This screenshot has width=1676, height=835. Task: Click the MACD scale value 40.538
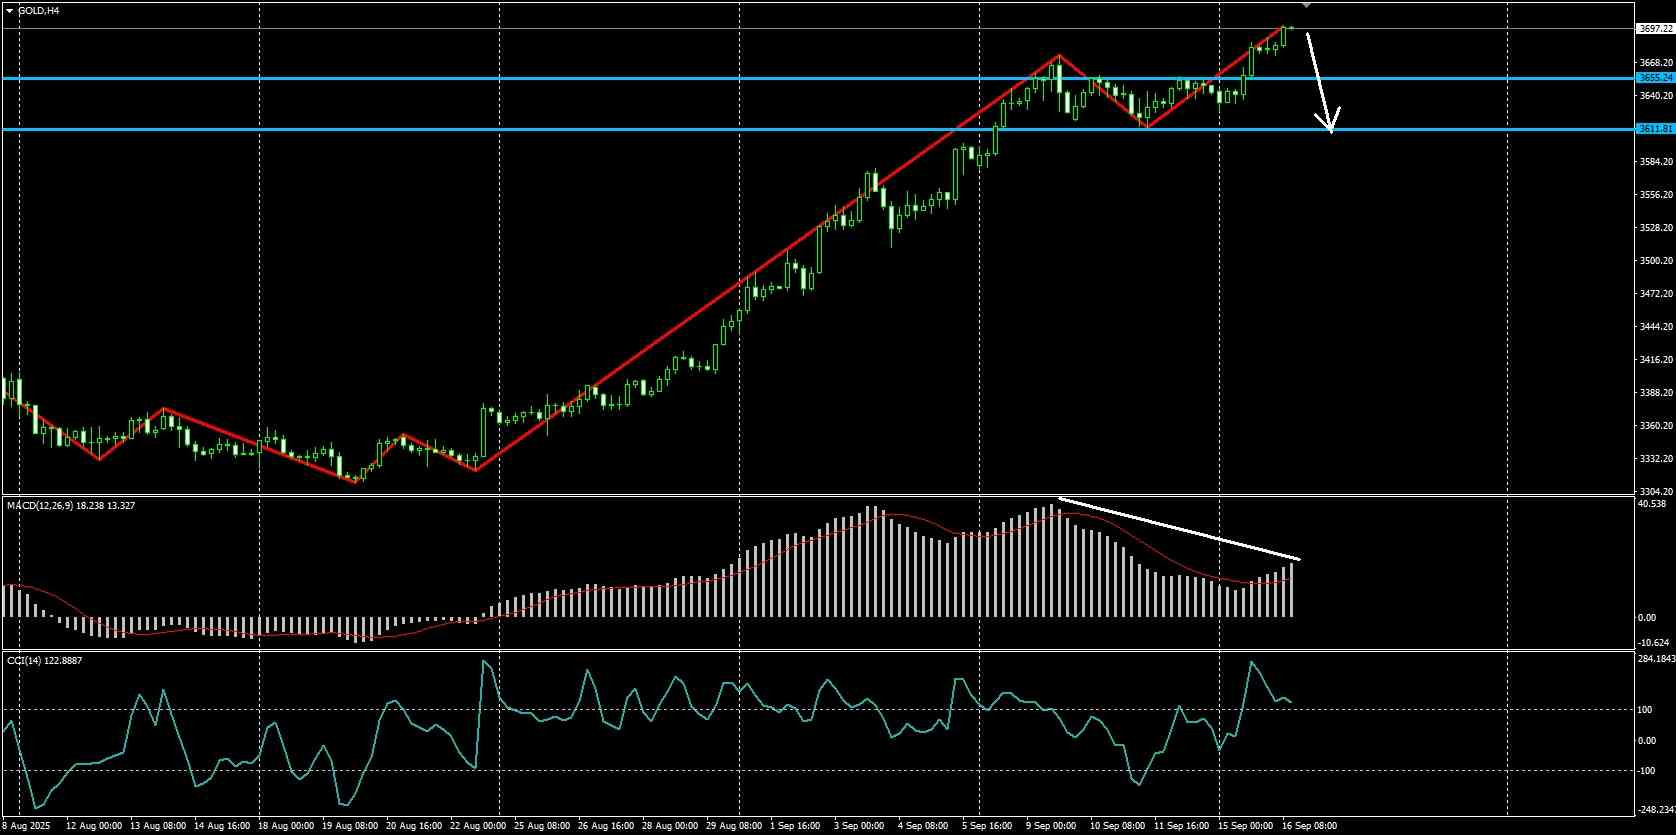coord(1652,504)
